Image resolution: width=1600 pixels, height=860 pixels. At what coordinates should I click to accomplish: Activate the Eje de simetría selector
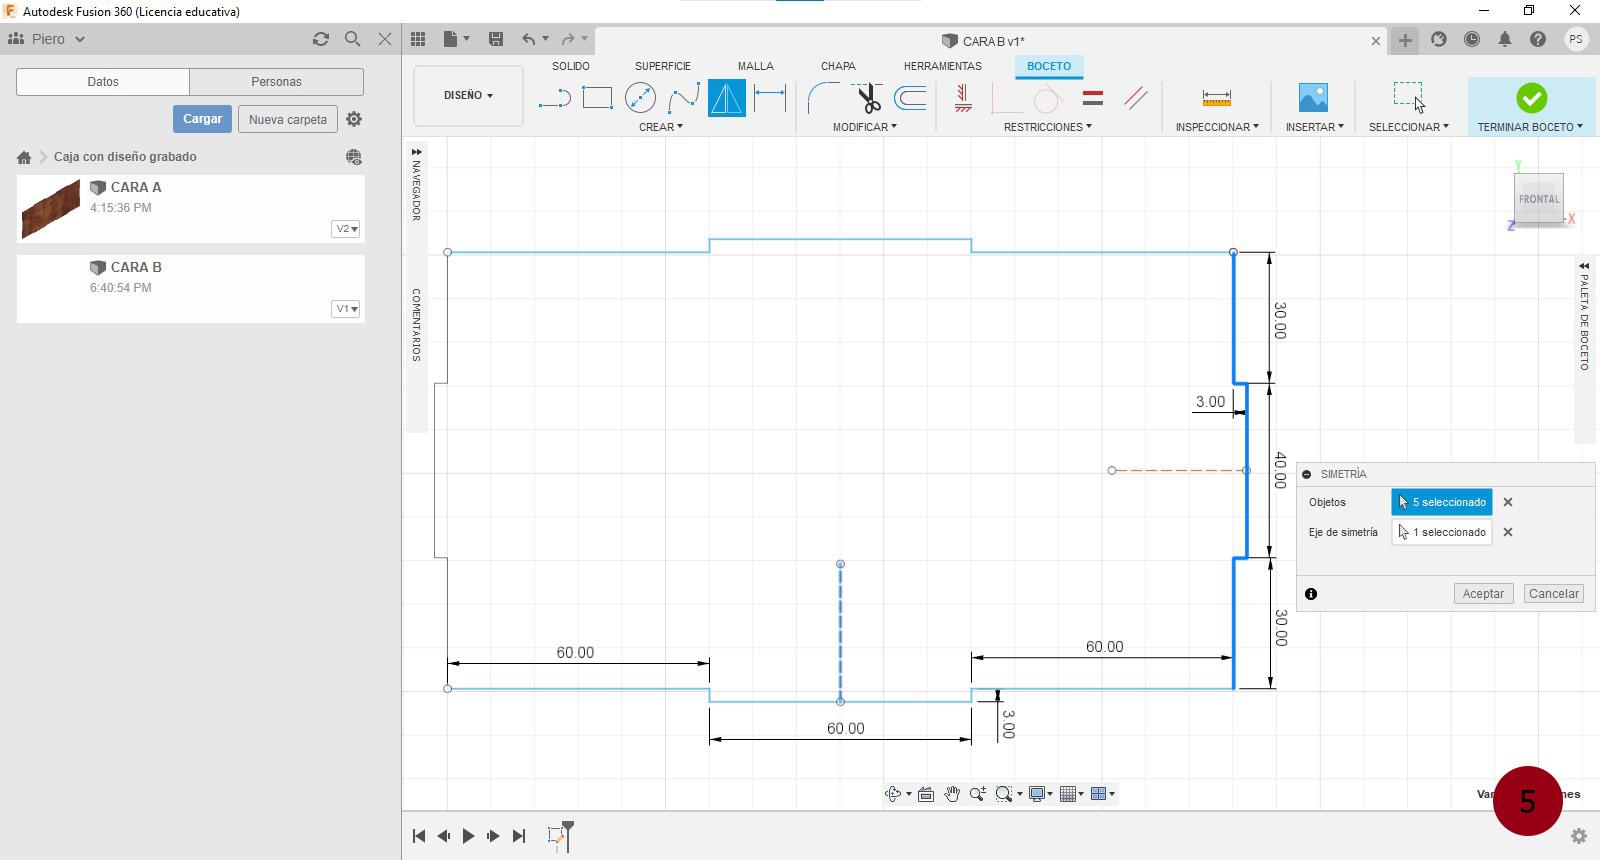(x=1442, y=532)
